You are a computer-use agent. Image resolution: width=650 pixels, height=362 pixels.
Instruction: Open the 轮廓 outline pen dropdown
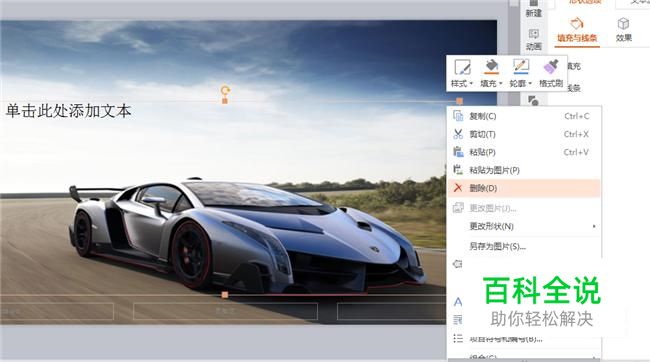pos(520,73)
